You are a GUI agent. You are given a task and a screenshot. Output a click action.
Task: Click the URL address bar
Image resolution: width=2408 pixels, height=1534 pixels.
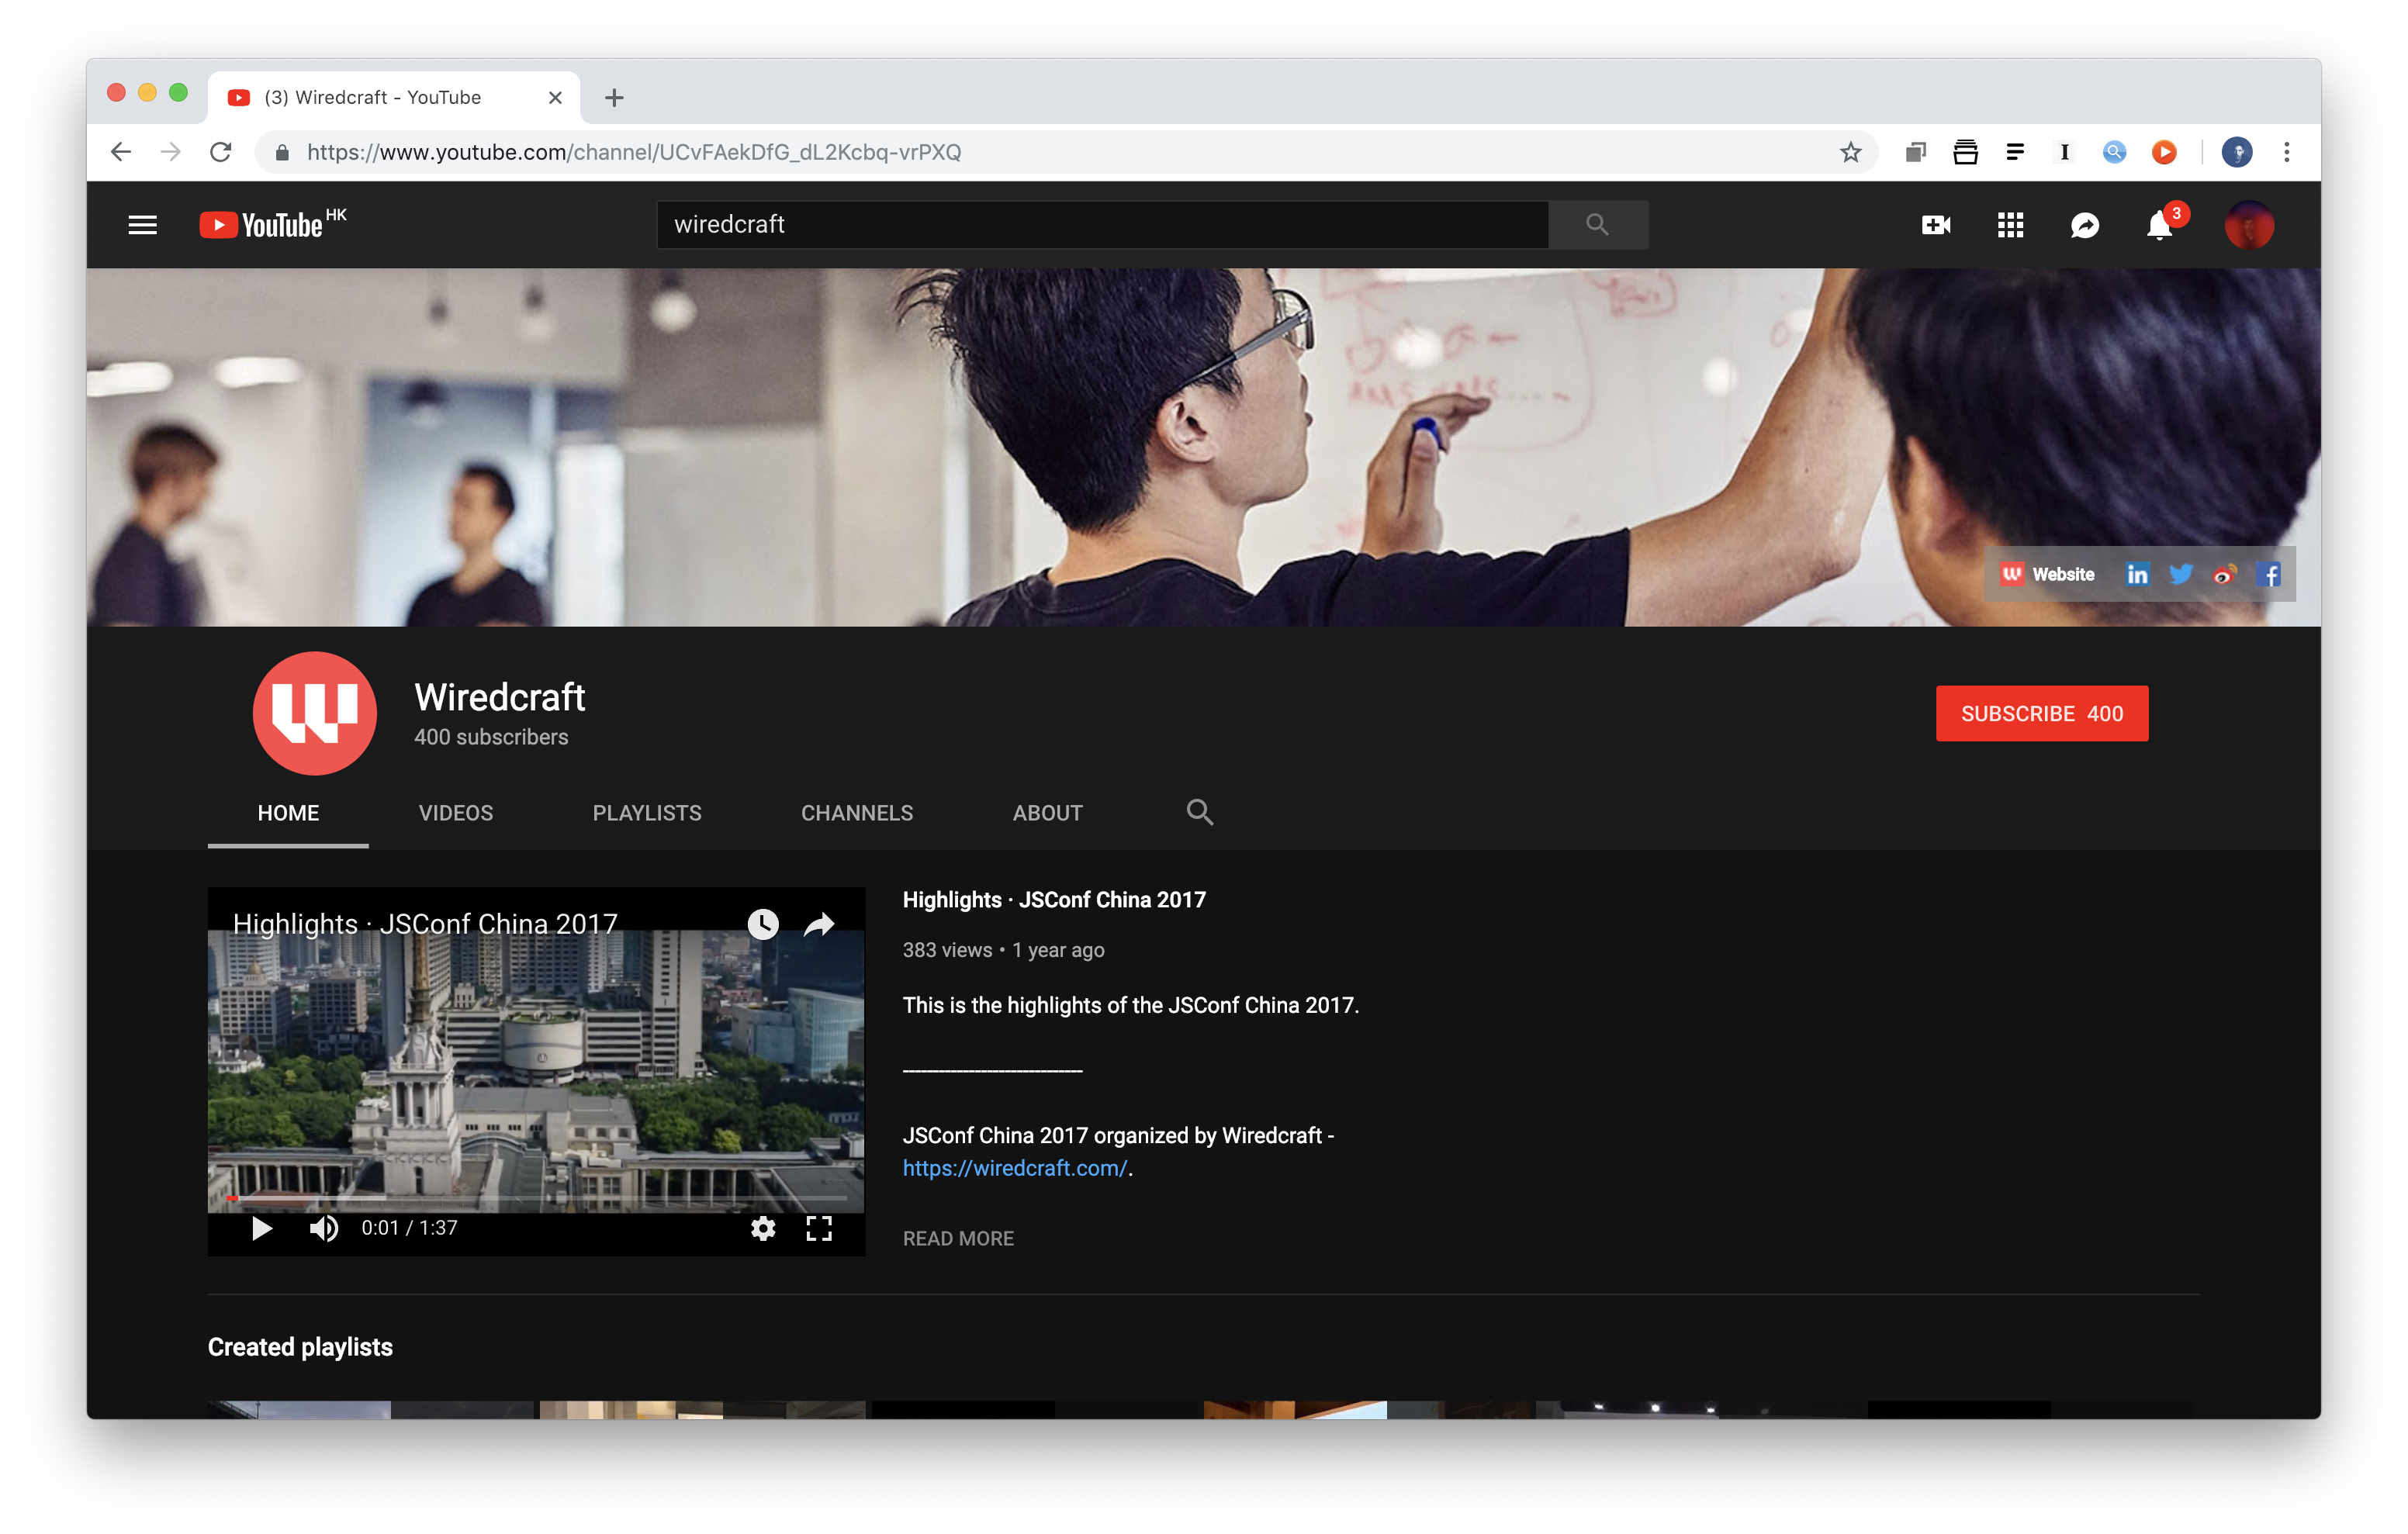pos(1064,152)
